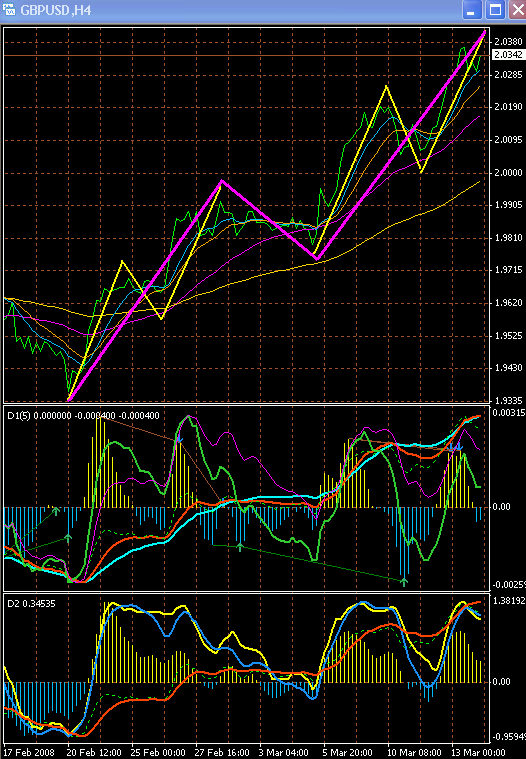This screenshot has height=759, width=526.
Task: Select the green up arrow at D1 panel's lowest trough
Action: click(404, 581)
